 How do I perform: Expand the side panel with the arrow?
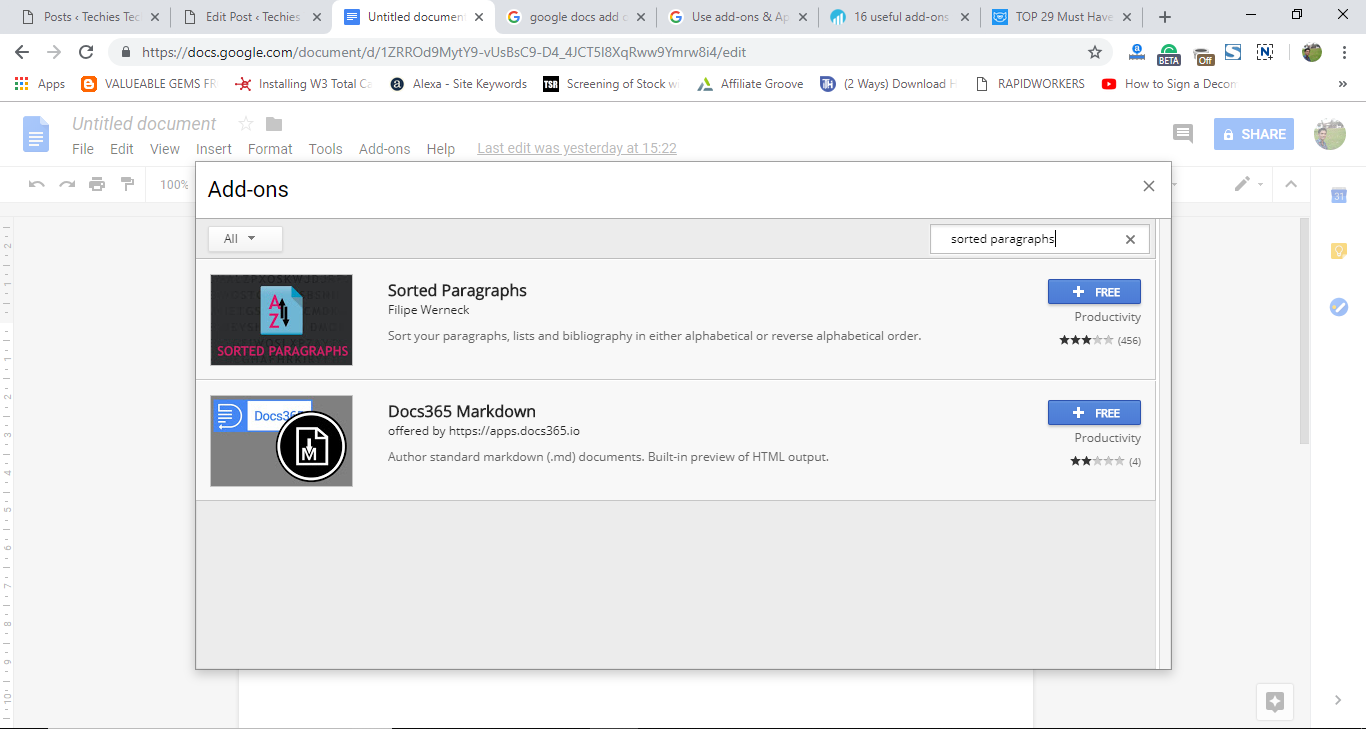pos(1338,701)
